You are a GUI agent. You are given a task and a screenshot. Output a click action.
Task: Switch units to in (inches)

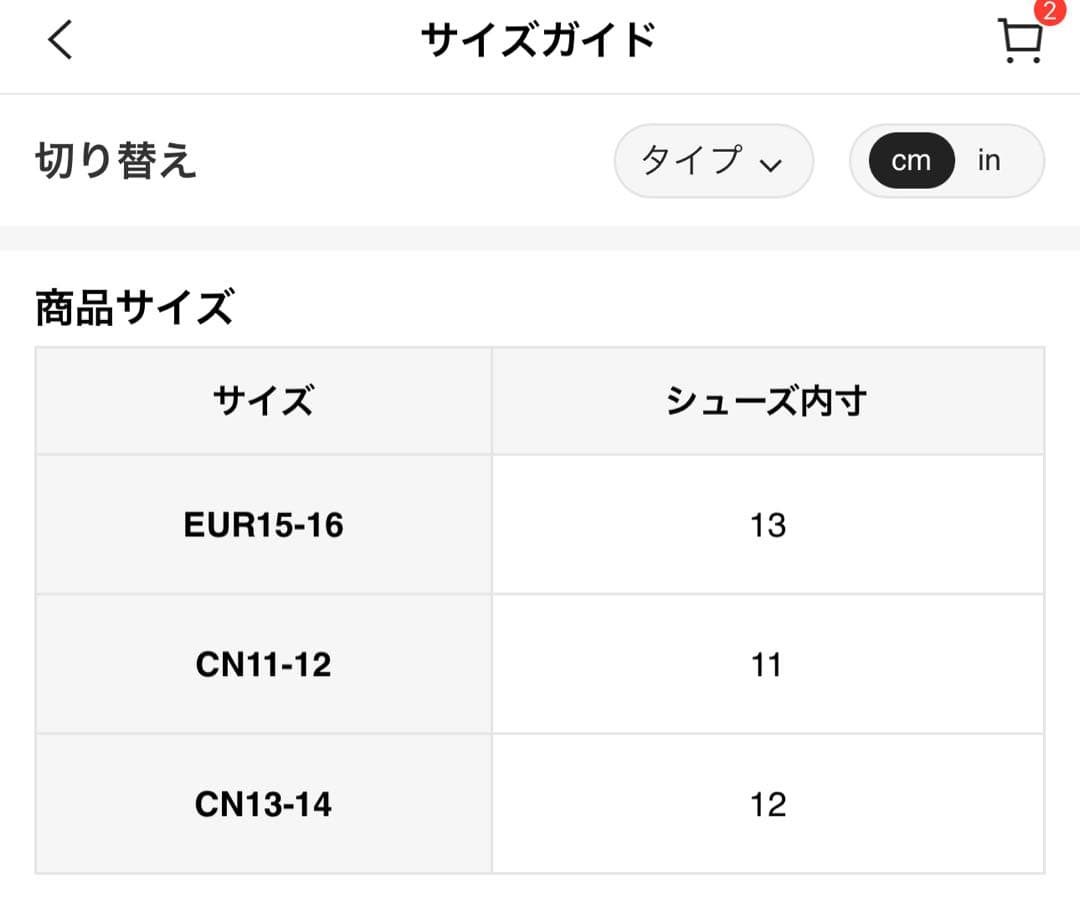click(x=989, y=161)
